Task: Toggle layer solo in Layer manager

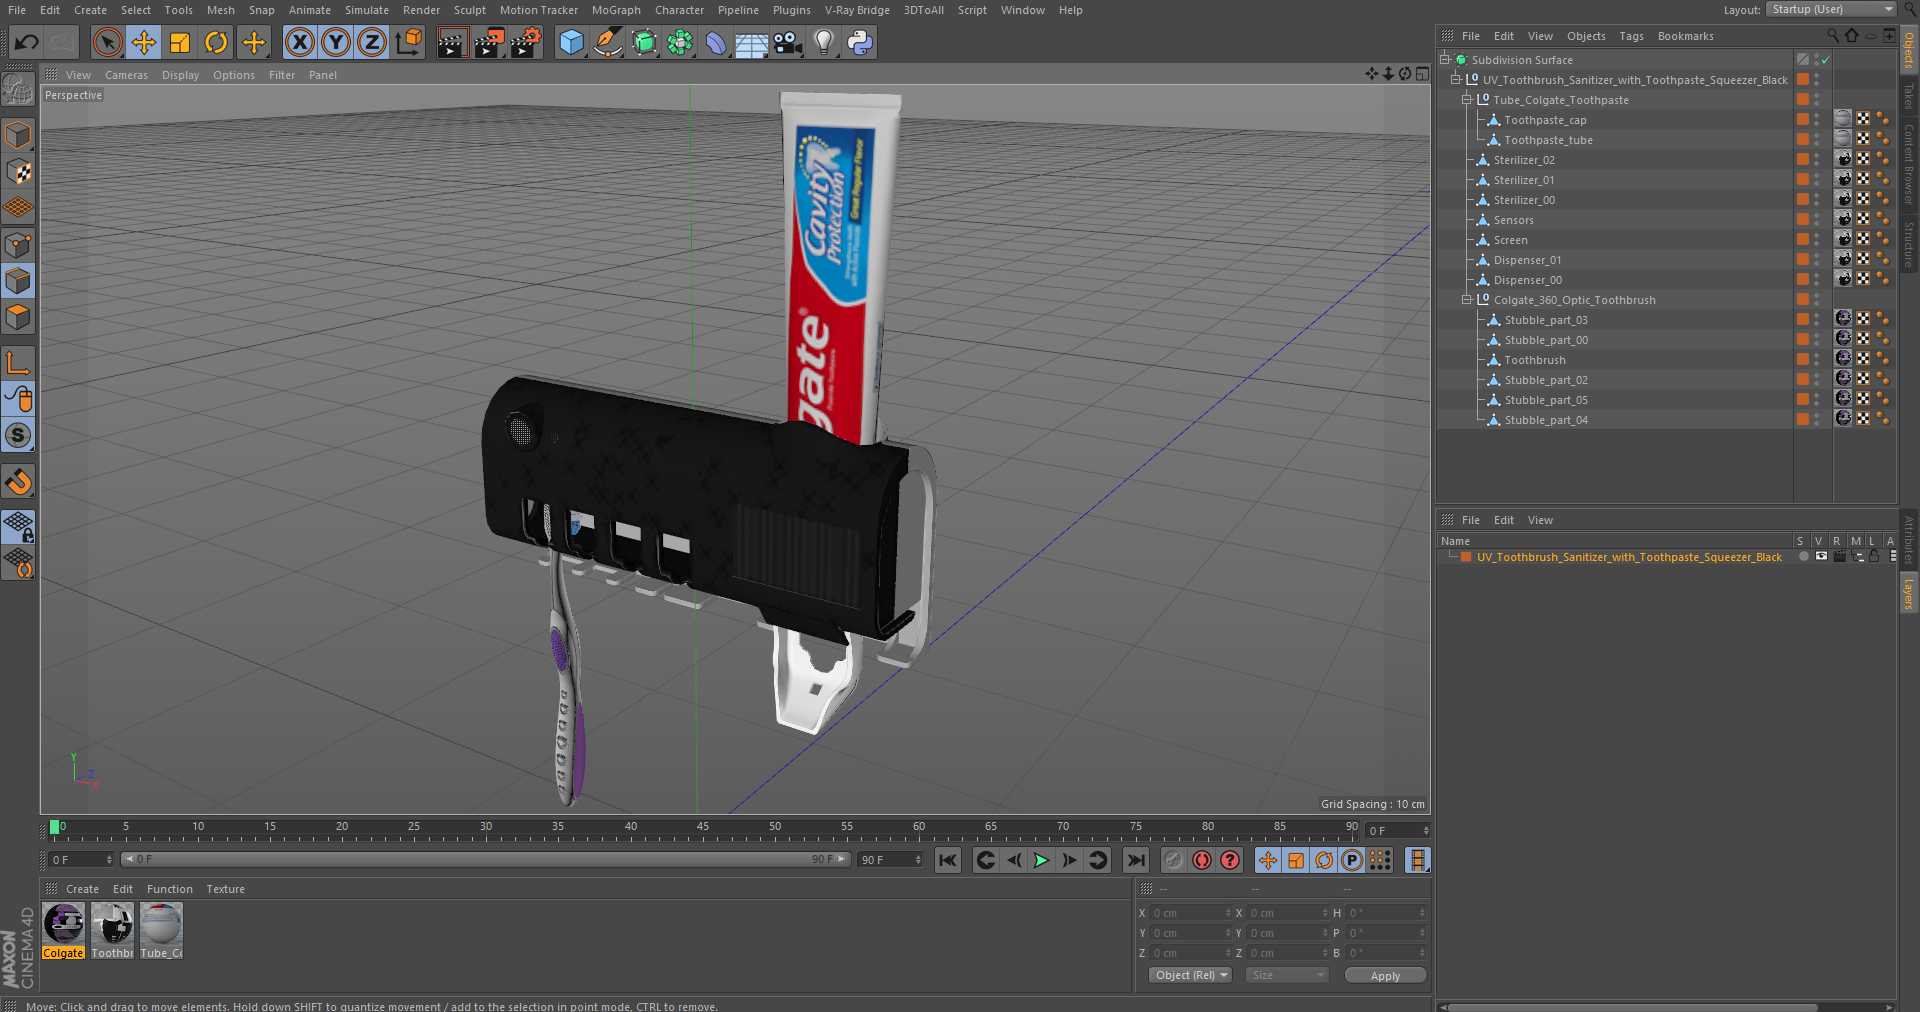Action: (1803, 557)
